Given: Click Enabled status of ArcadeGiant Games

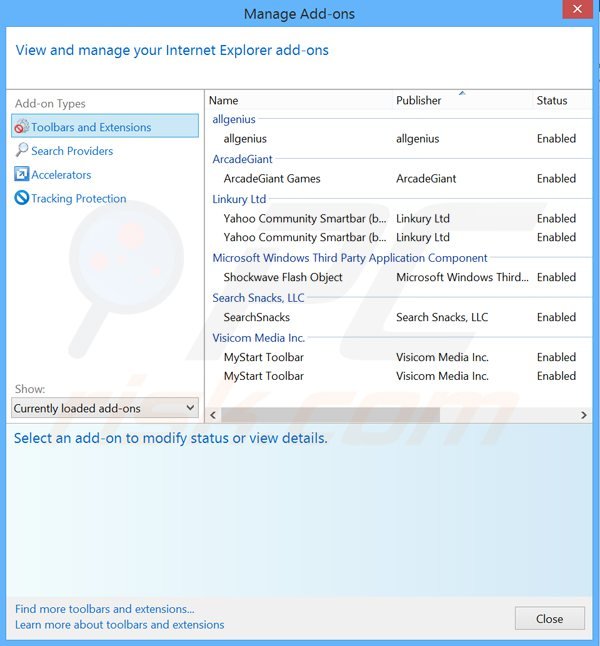Looking at the screenshot, I should [x=556, y=178].
